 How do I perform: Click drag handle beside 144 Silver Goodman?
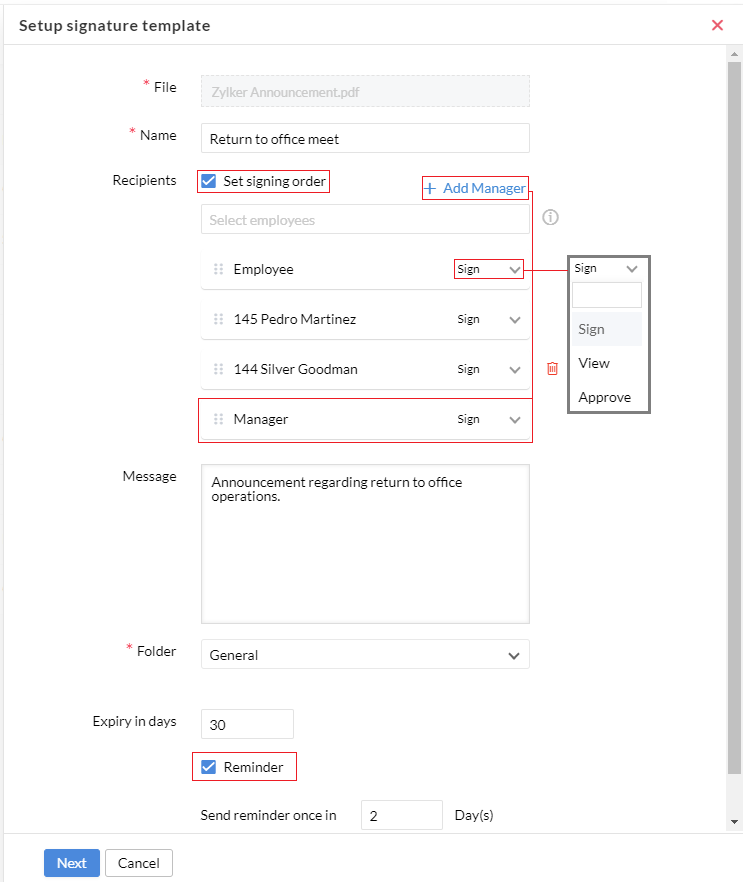[218, 369]
